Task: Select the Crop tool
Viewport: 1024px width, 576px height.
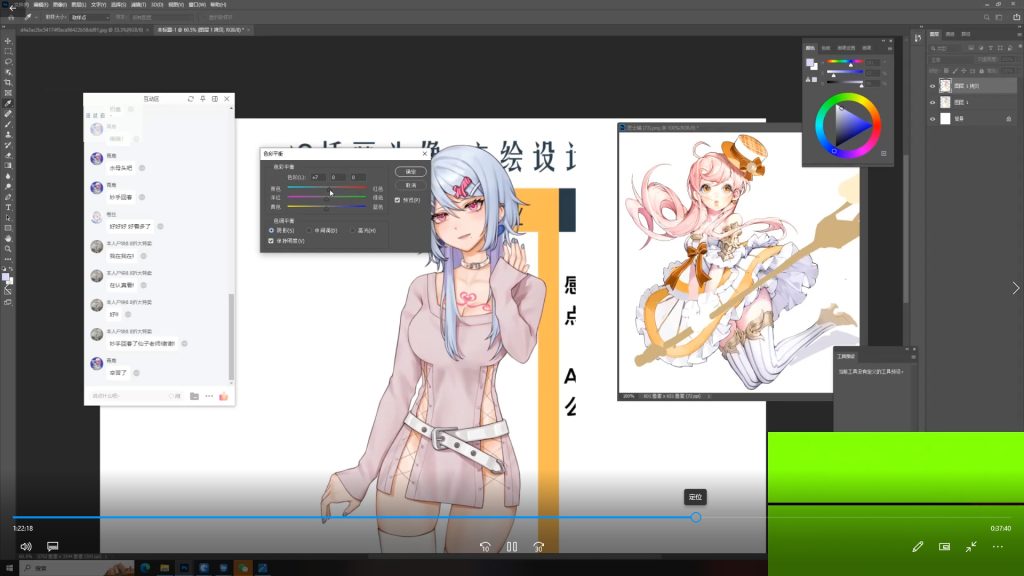Action: pos(8,82)
